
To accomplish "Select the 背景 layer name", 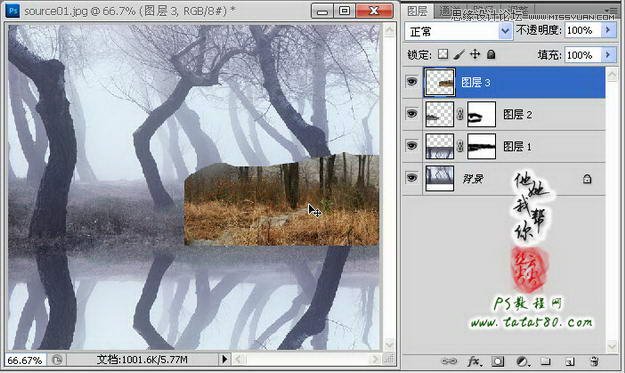I will pyautogui.click(x=473, y=179).
